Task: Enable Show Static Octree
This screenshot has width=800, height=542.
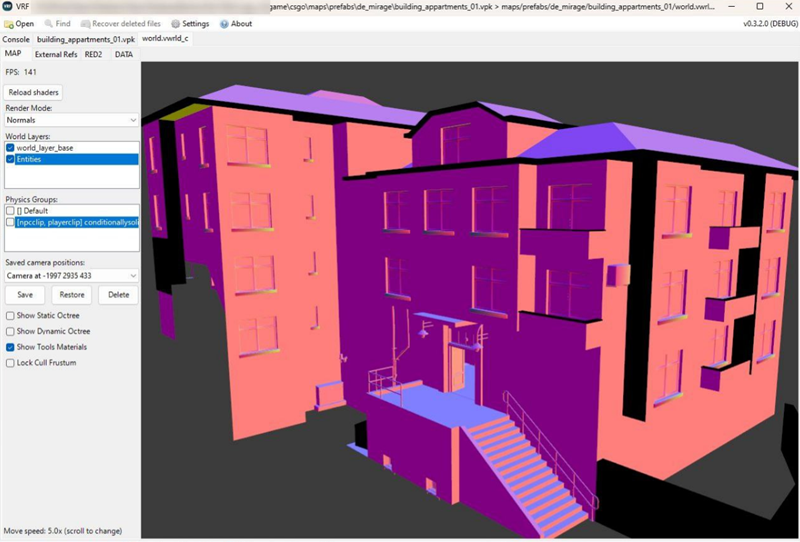Action: (x=10, y=315)
